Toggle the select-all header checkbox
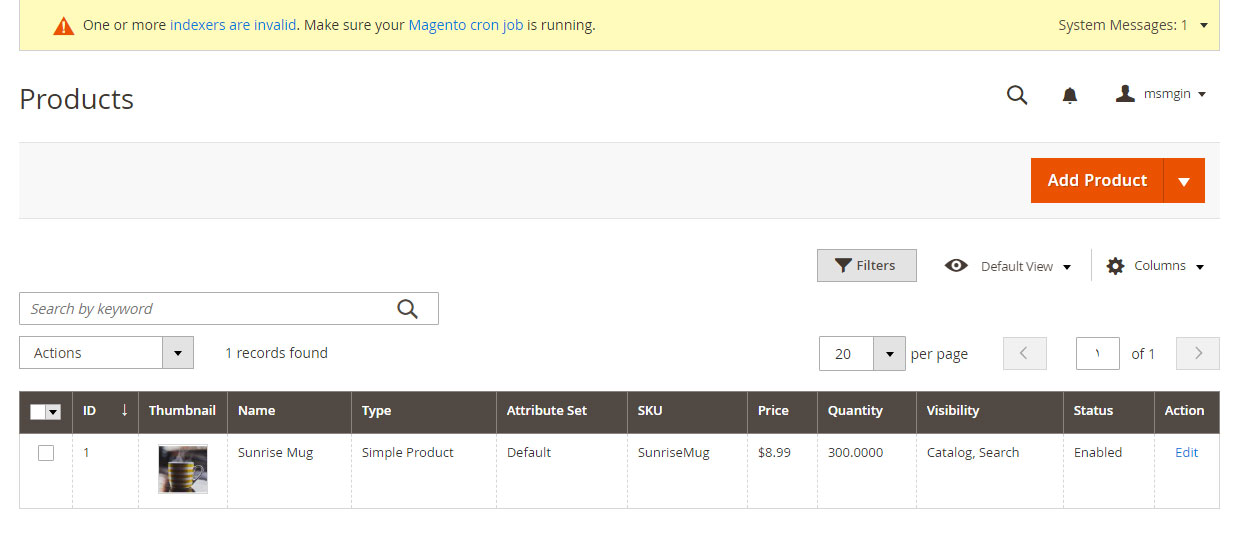 (x=38, y=411)
